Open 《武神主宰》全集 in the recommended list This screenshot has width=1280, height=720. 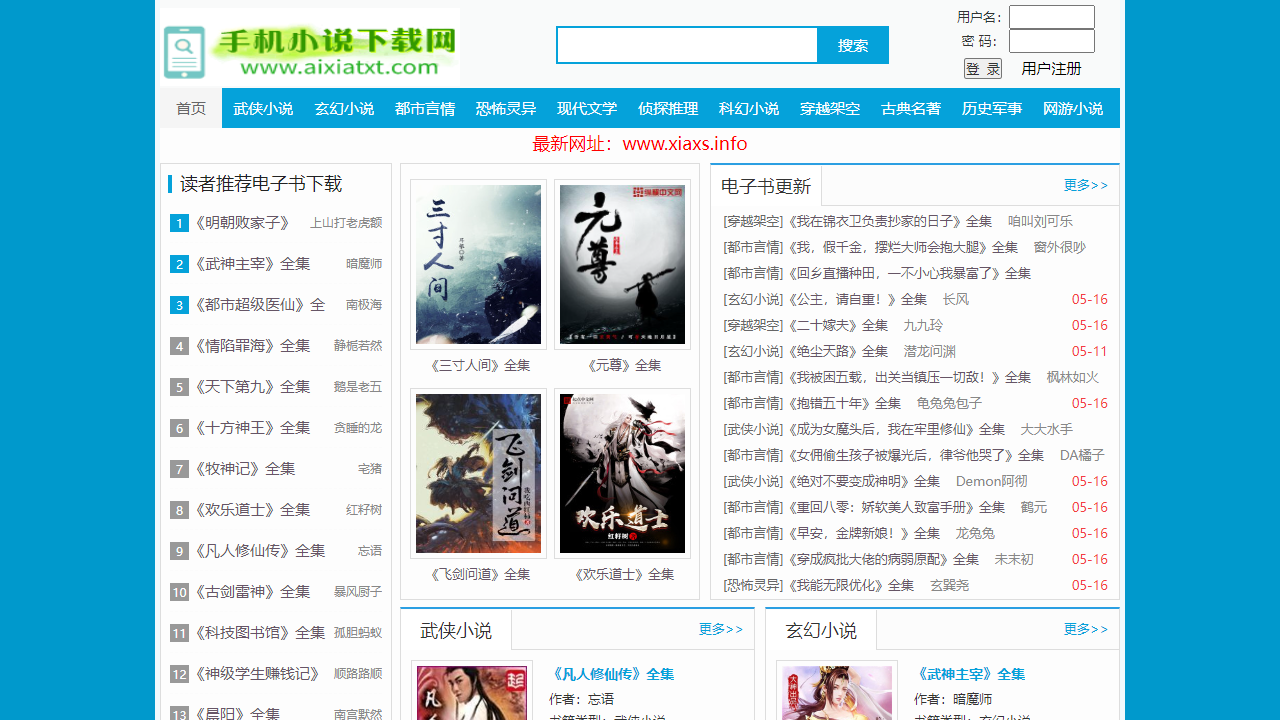pyautogui.click(x=252, y=264)
